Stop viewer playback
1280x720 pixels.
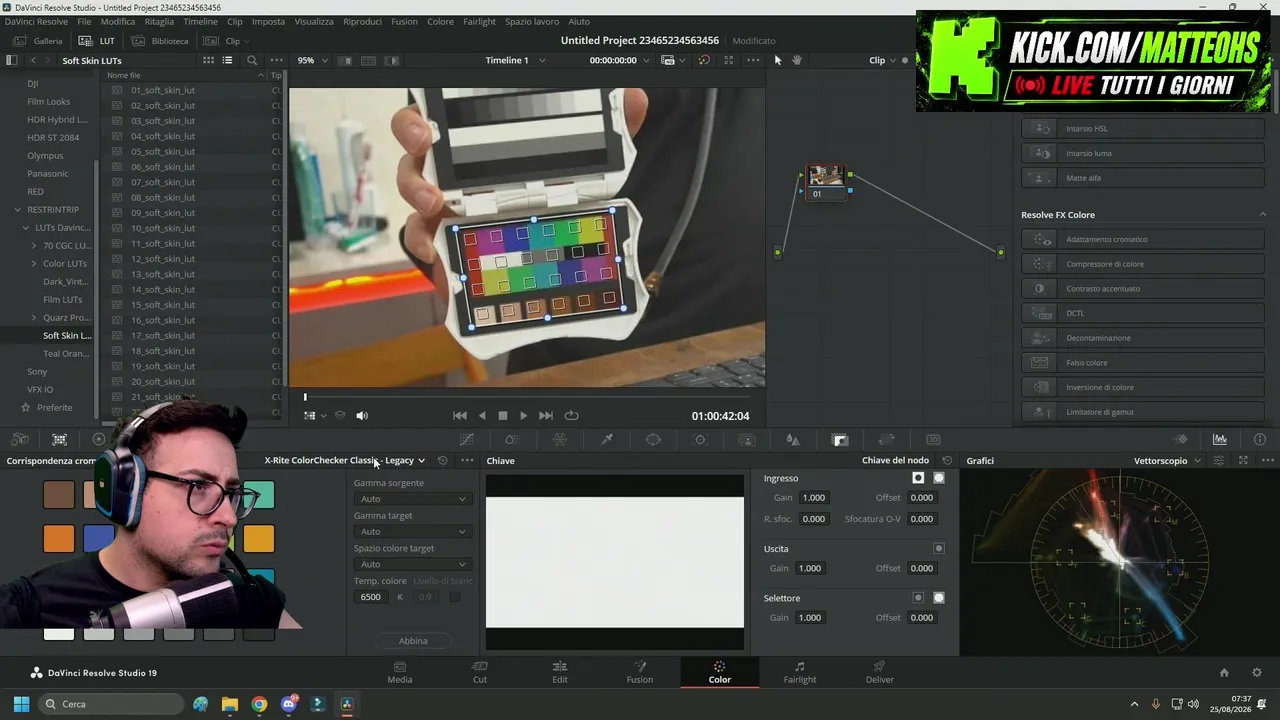tap(503, 416)
